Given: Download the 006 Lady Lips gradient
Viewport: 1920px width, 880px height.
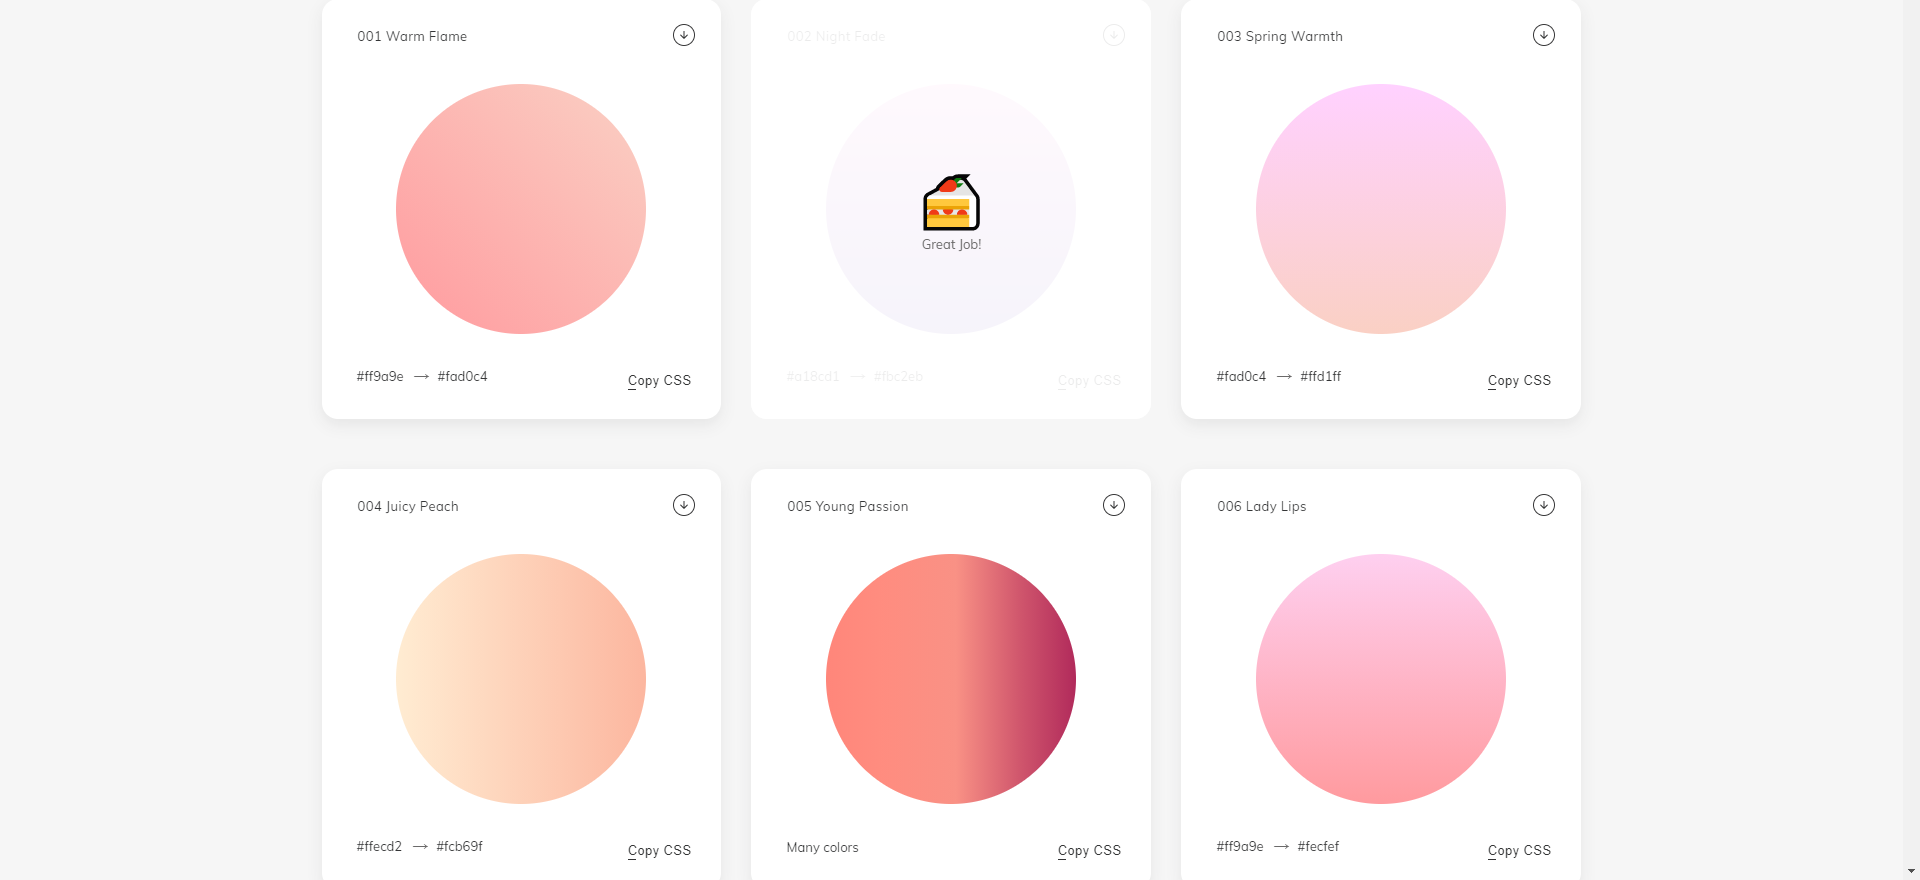Looking at the screenshot, I should 1544,505.
